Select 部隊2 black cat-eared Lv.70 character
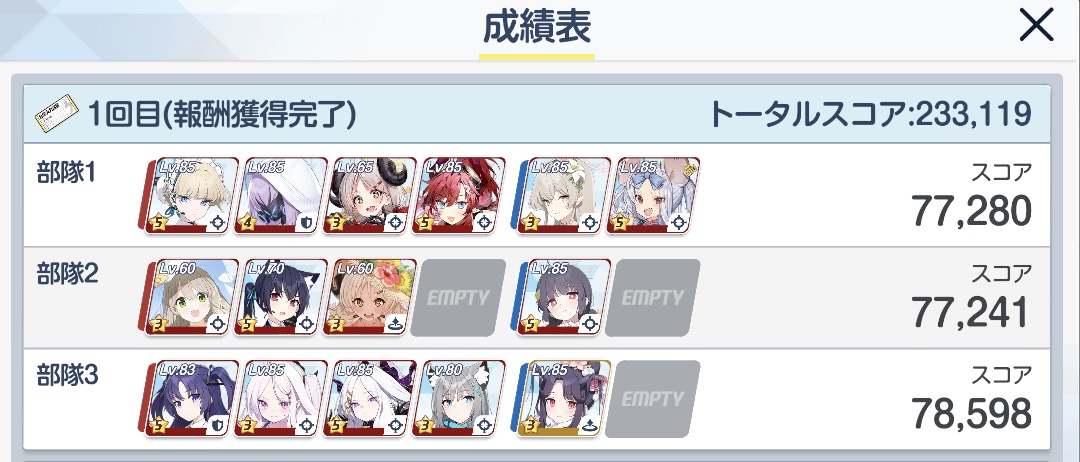Image resolution: width=1080 pixels, height=462 pixels. coord(280,297)
